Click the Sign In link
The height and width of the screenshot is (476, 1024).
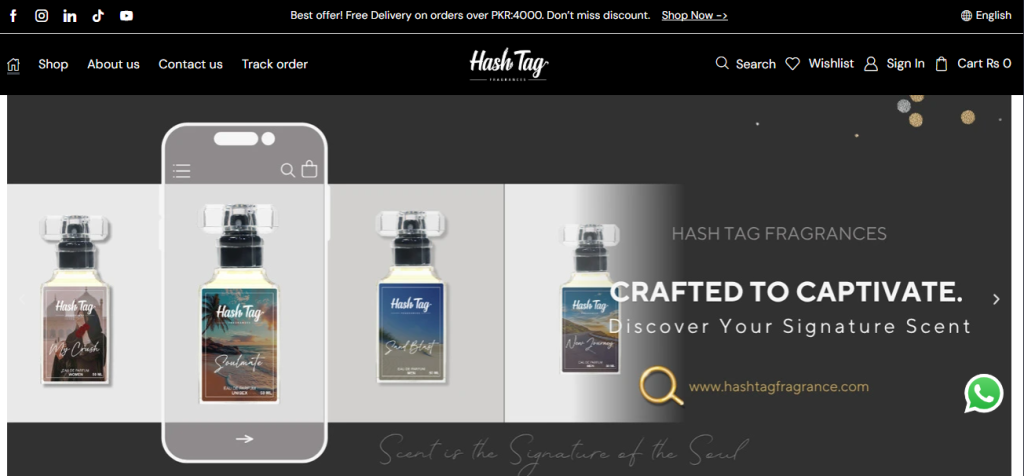point(905,63)
